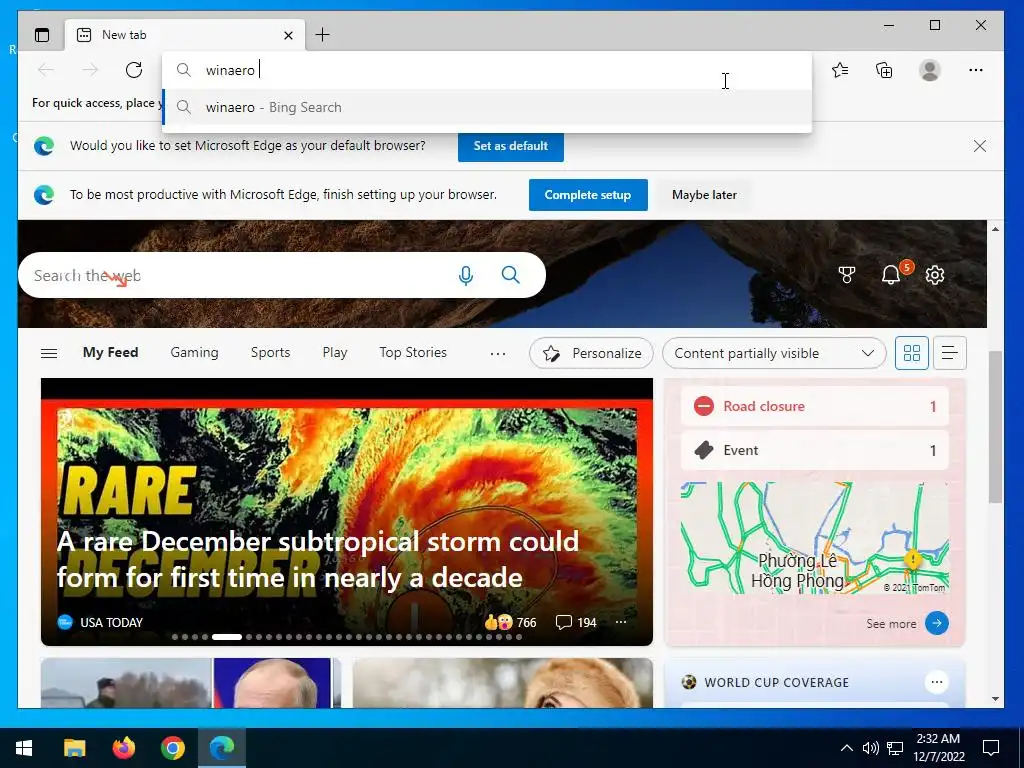This screenshot has width=1024, height=768.
Task: Click the blue search magnifier icon
Action: pos(511,275)
